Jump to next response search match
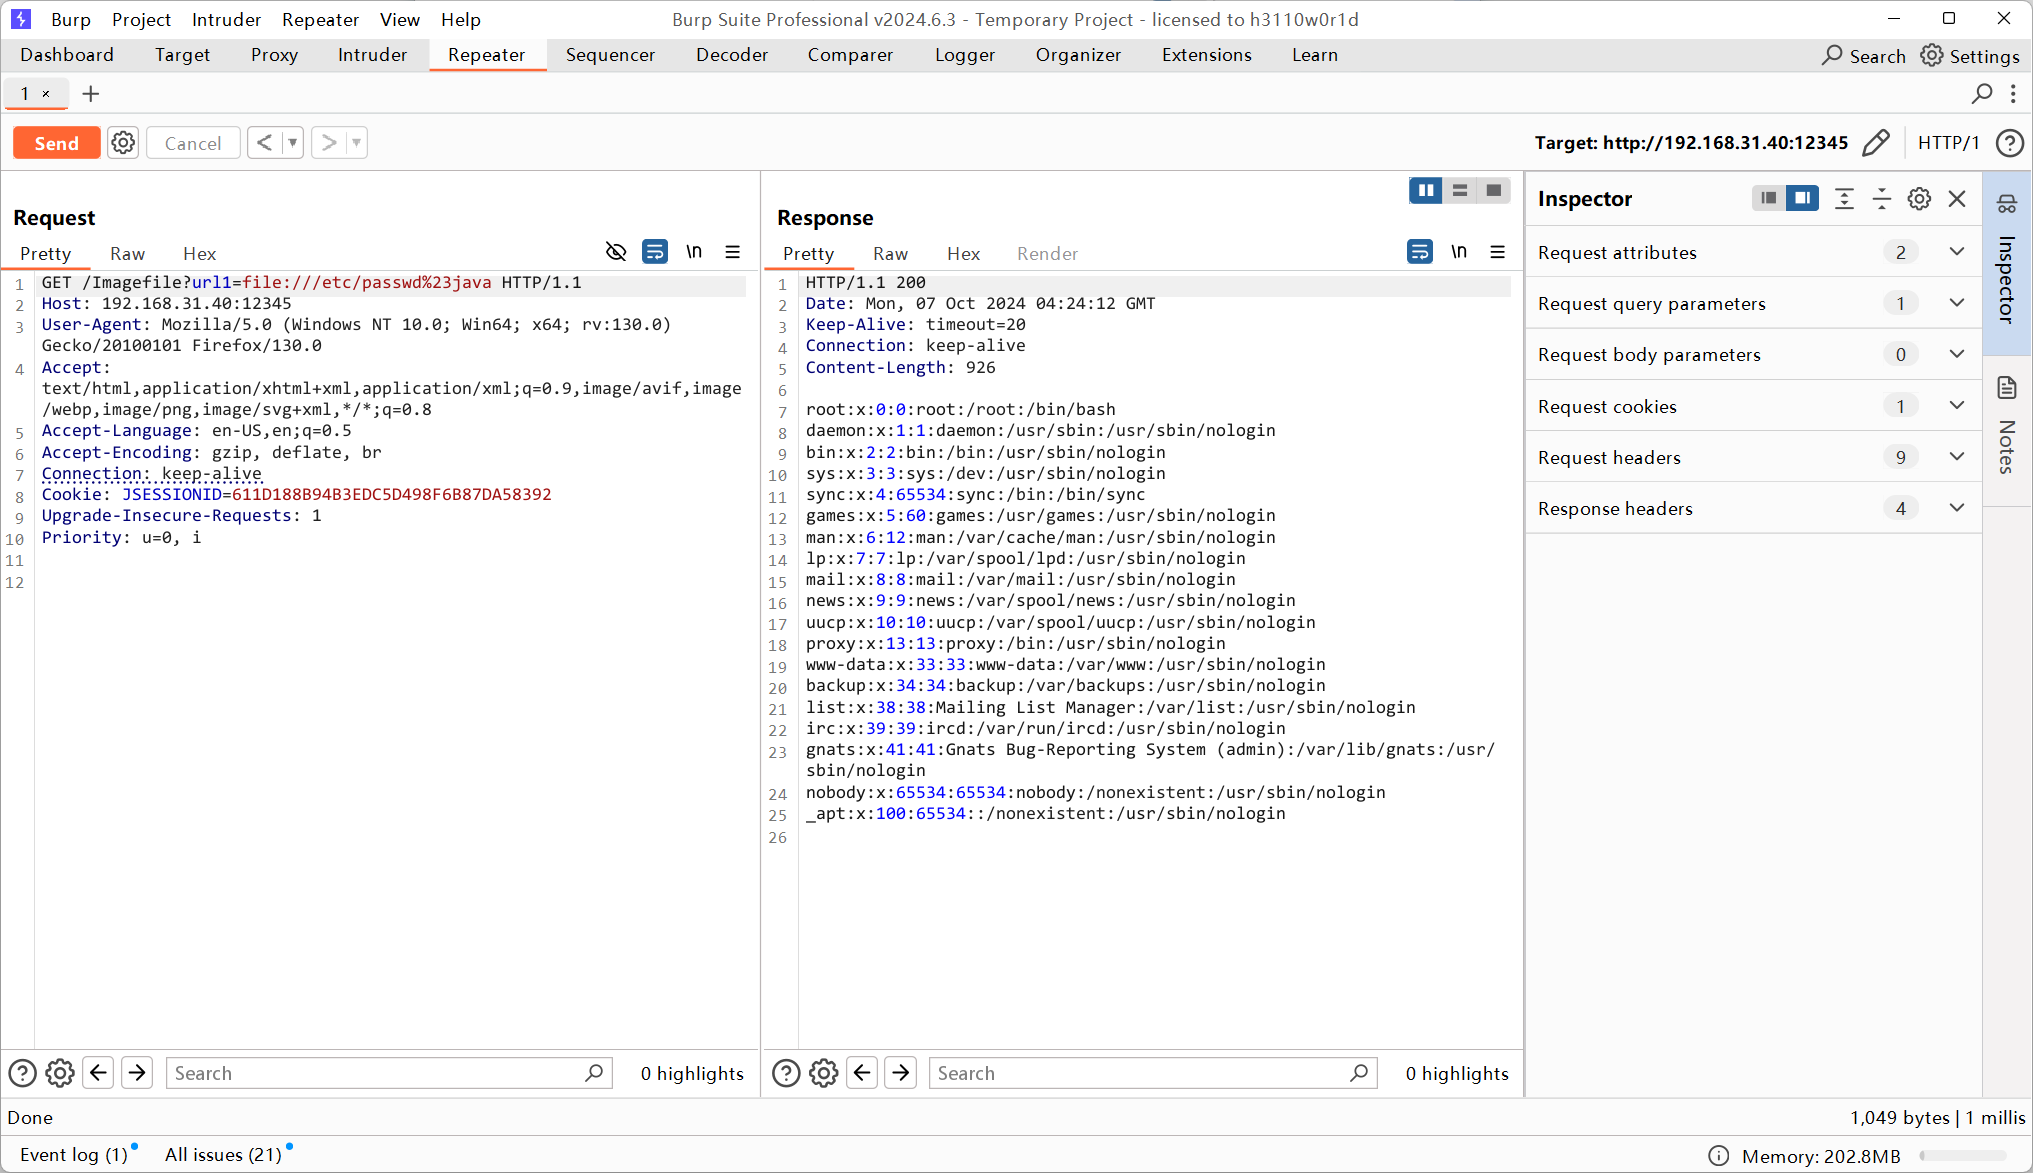This screenshot has width=2033, height=1173. (901, 1073)
